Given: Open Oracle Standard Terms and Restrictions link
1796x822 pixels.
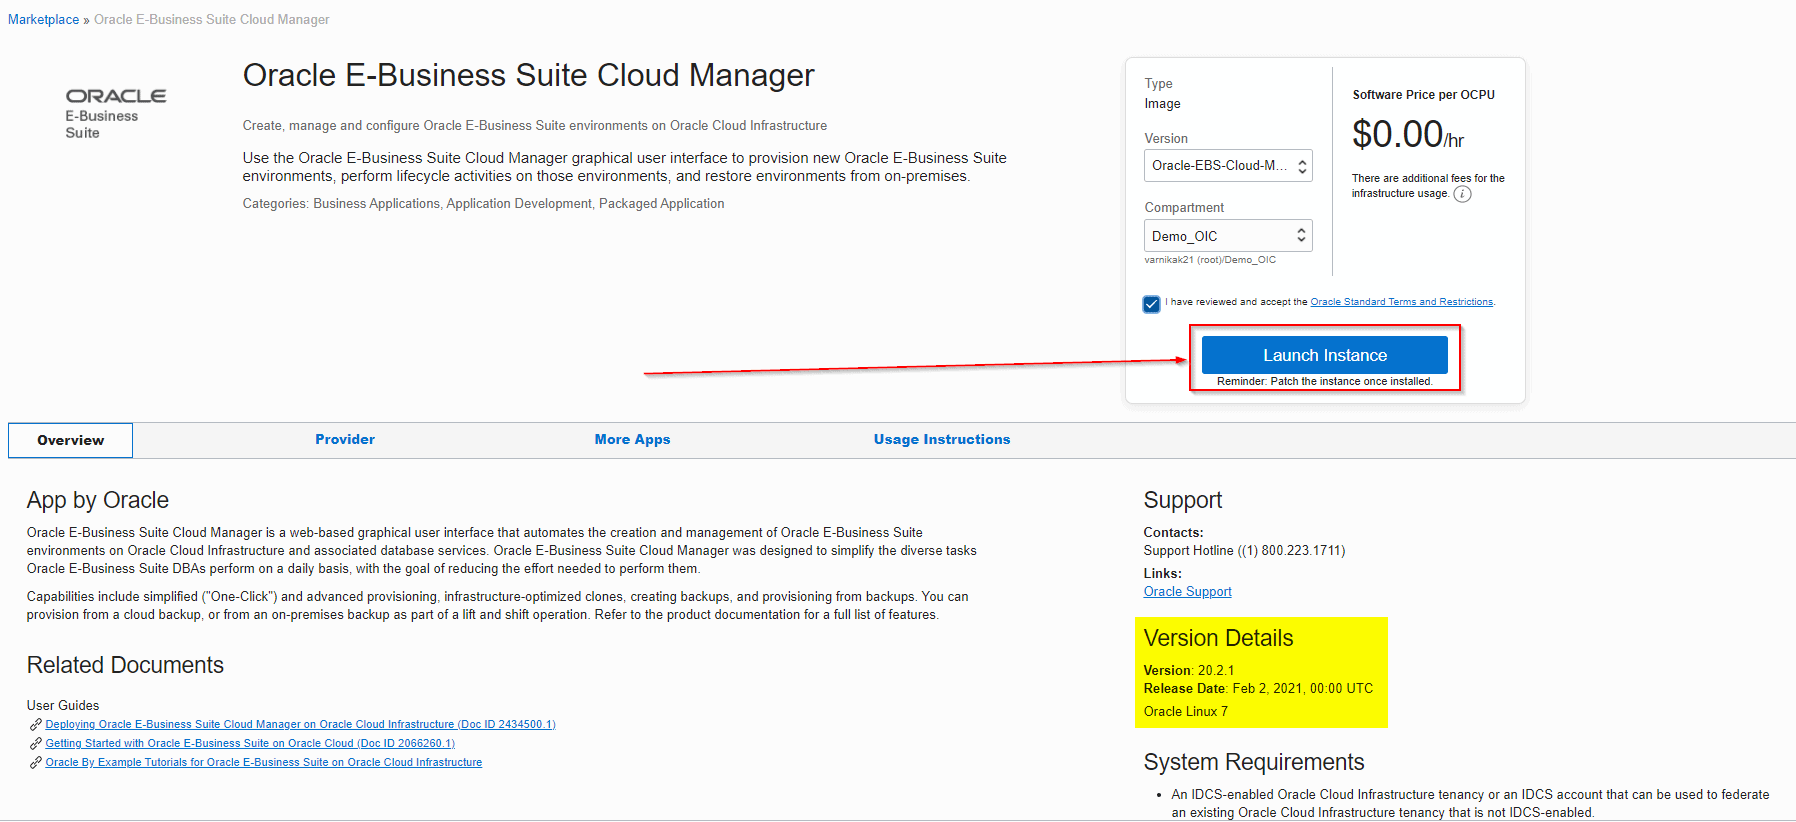Looking at the screenshot, I should pyautogui.click(x=1401, y=302).
